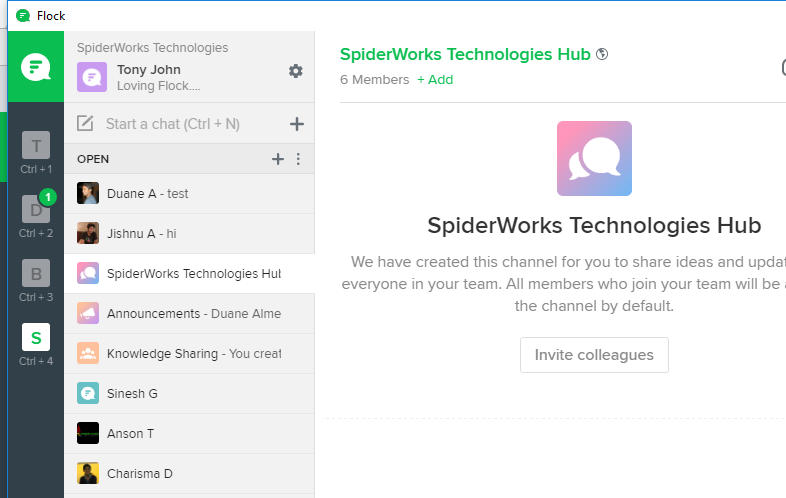Switch to team T workspace

(35, 147)
